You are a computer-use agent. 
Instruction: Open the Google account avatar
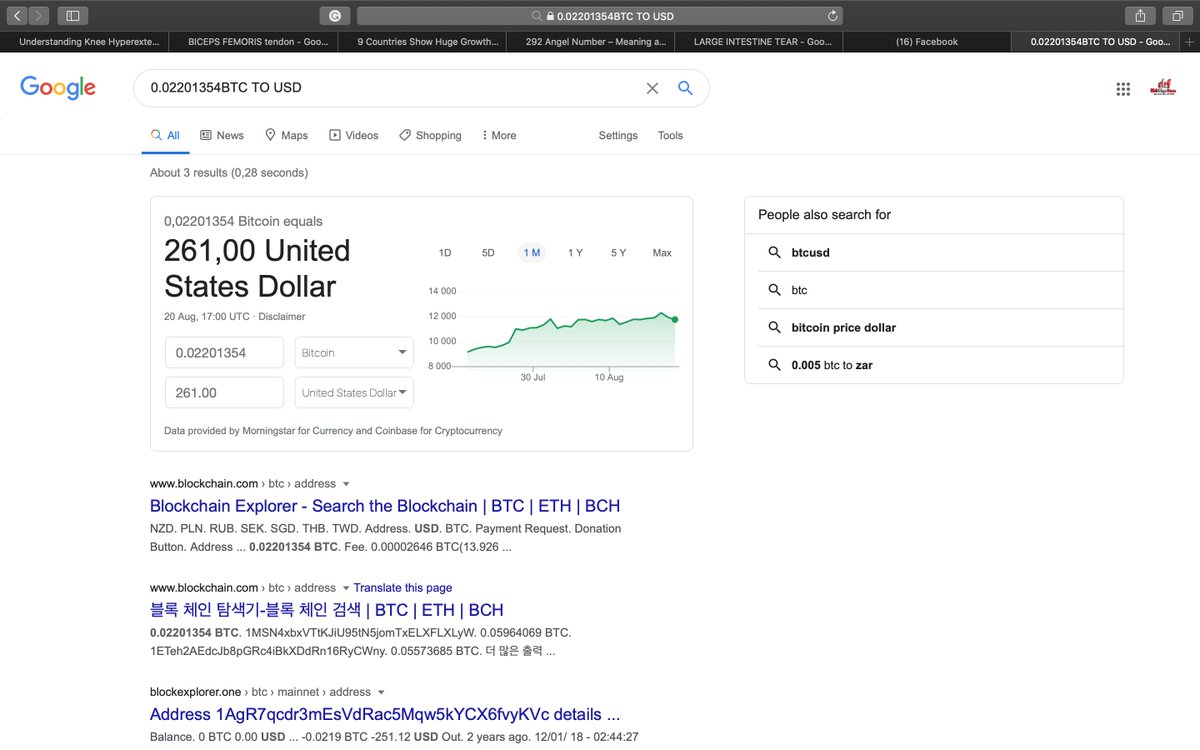click(x=1163, y=88)
